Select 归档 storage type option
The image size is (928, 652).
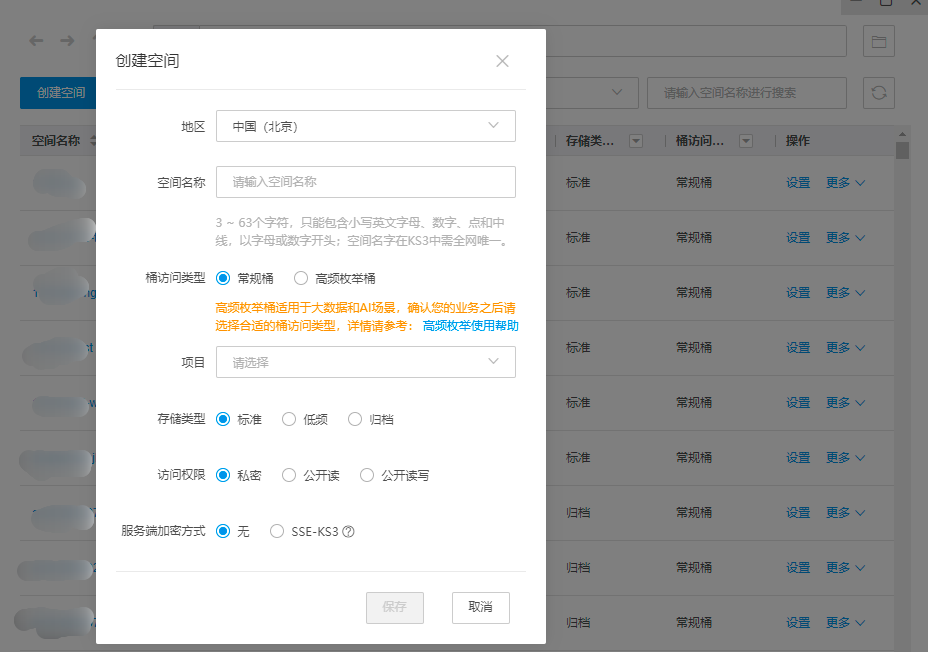(355, 419)
